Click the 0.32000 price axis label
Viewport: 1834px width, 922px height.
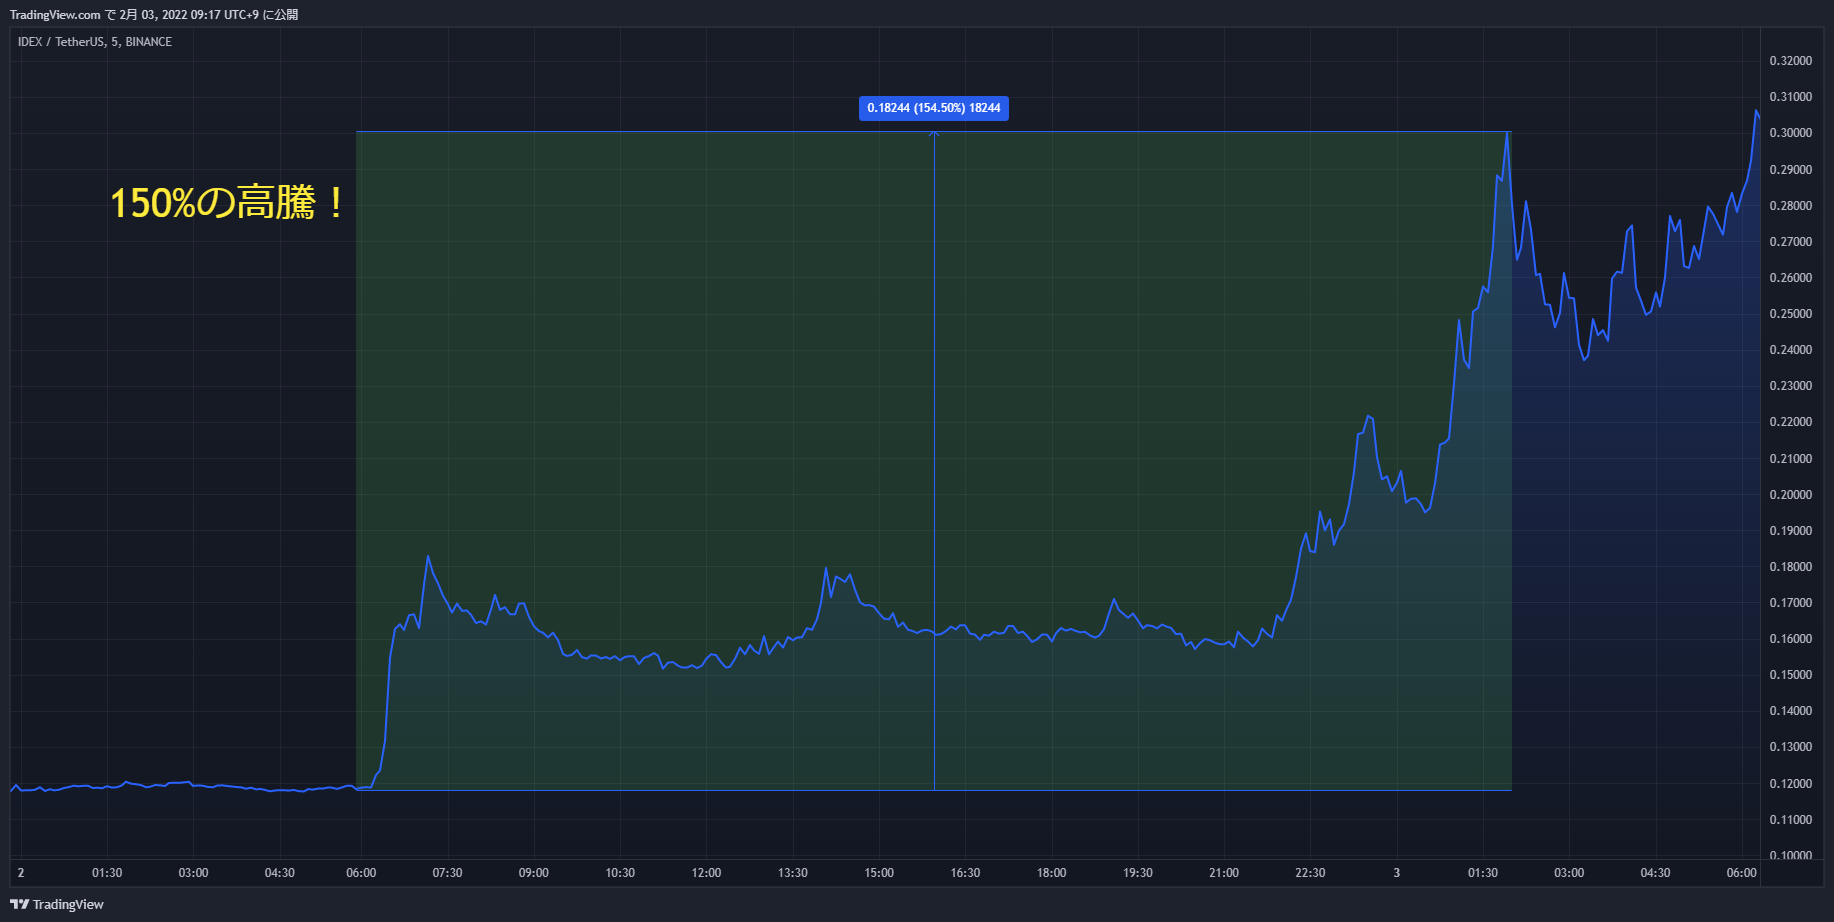point(1791,61)
